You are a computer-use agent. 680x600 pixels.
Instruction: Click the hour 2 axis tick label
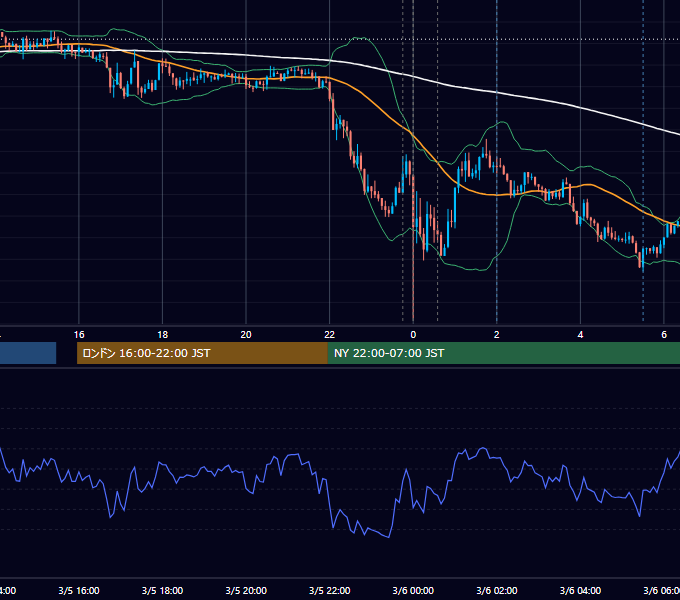(x=497, y=335)
